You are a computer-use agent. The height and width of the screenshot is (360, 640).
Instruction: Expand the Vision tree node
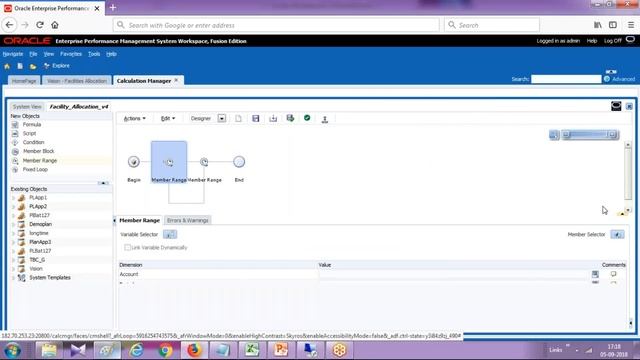(13, 269)
